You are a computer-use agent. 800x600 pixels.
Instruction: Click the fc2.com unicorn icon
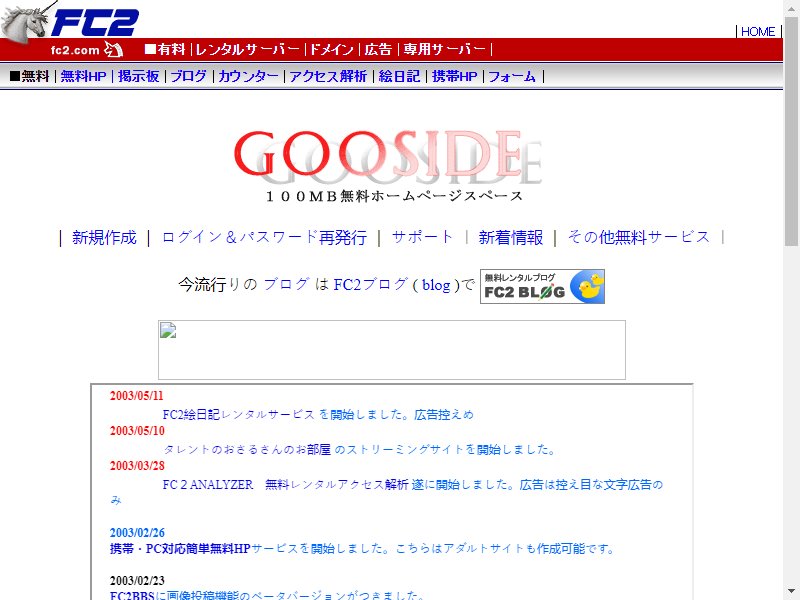[x=113, y=49]
